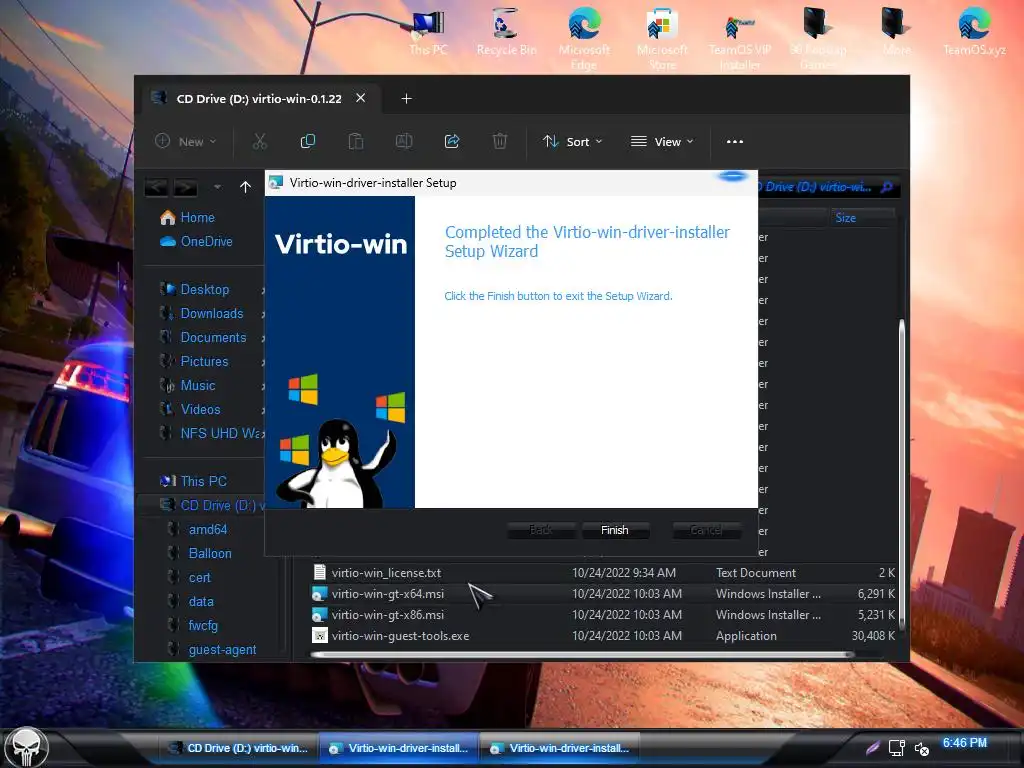Click the Size column header

[862, 217]
